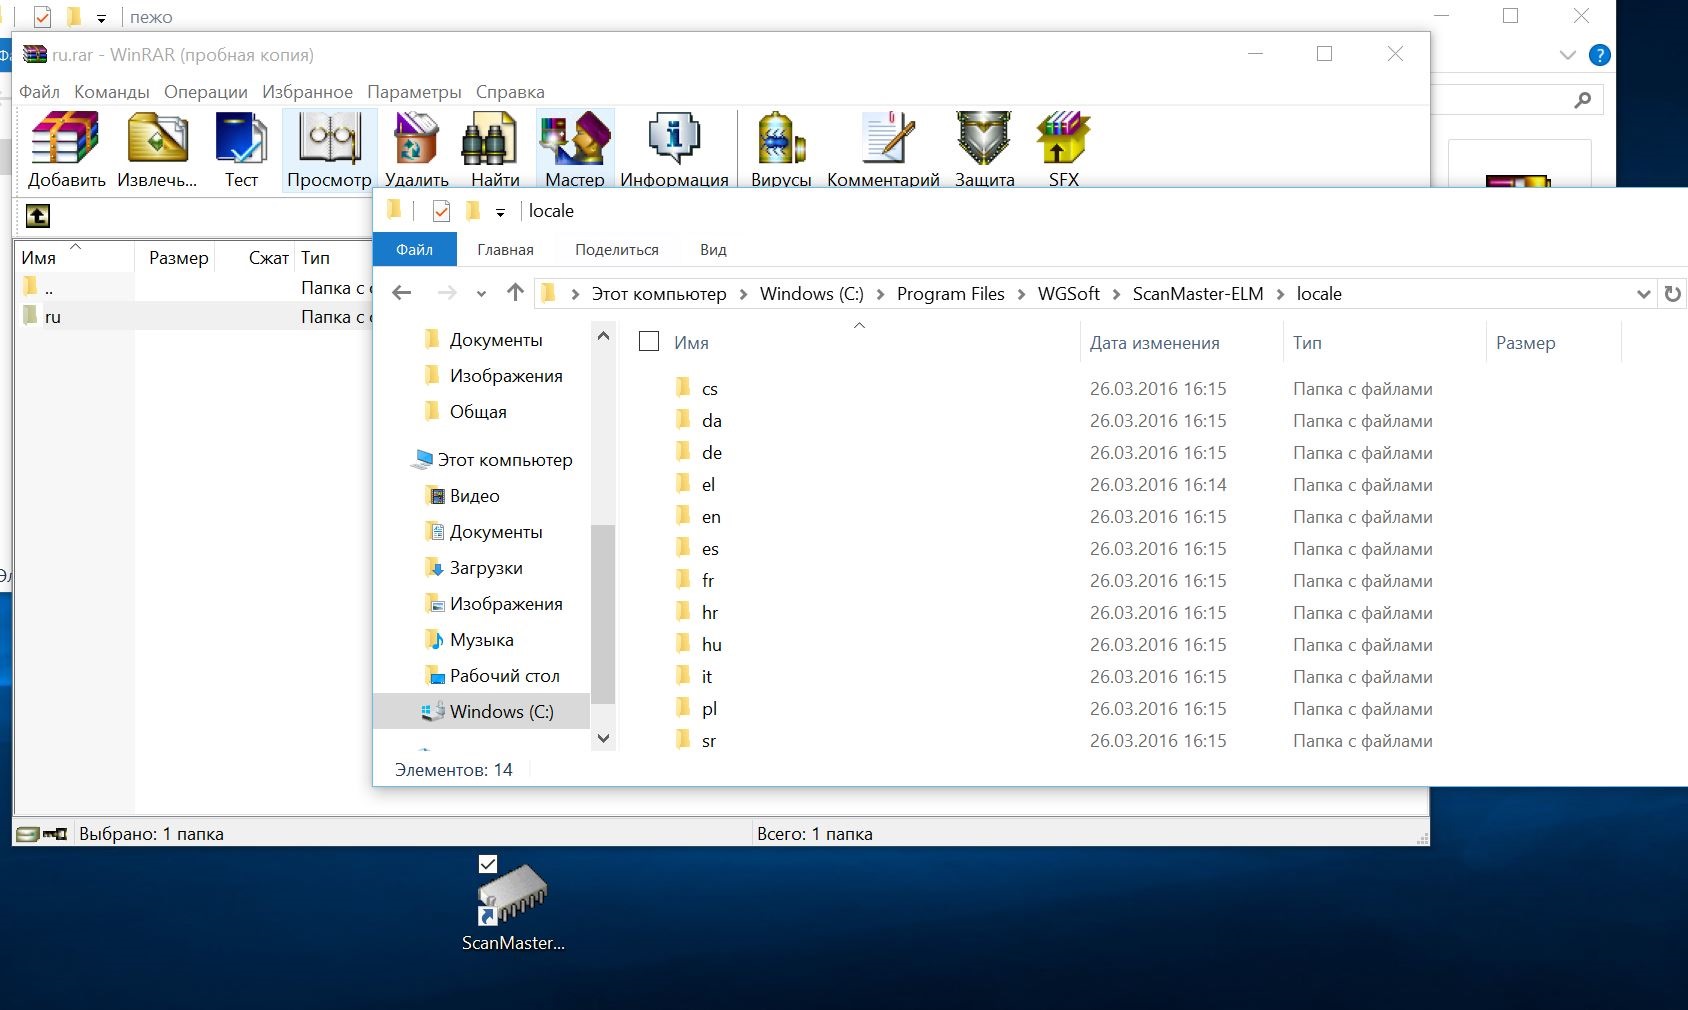
Task: Select the en folder in locale
Action: click(x=710, y=517)
